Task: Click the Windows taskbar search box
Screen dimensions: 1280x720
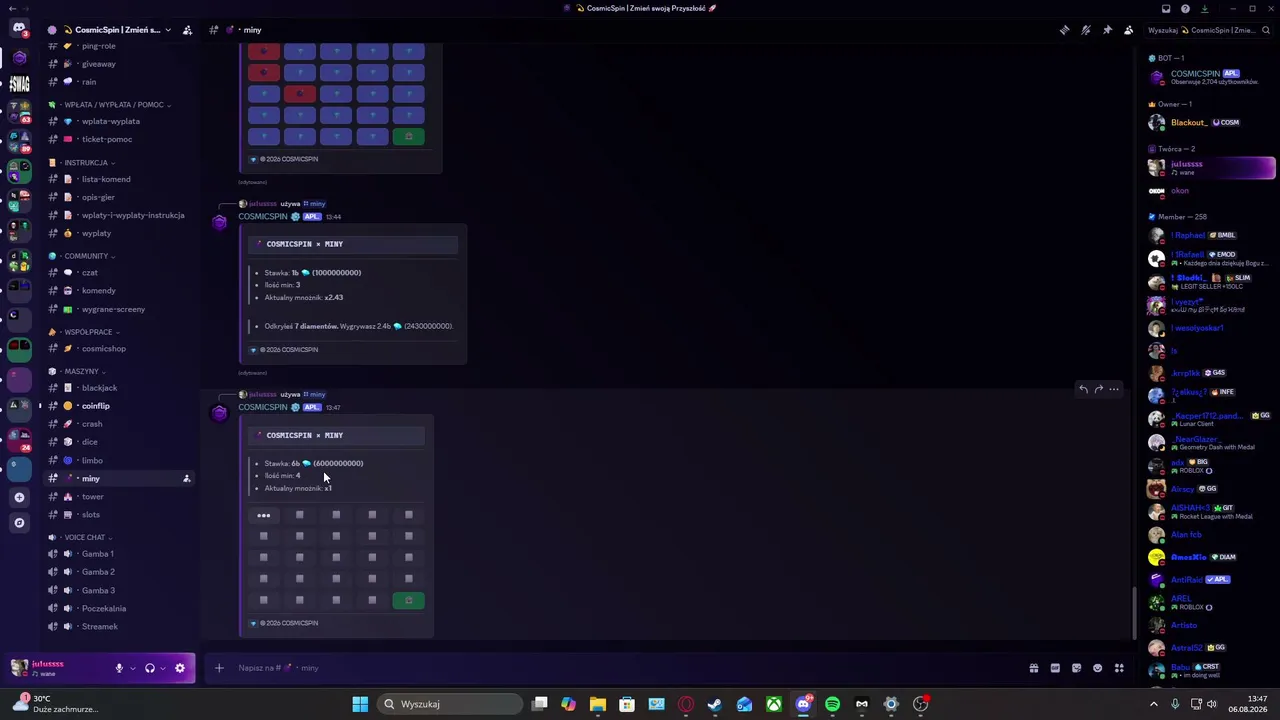Action: [x=450, y=704]
